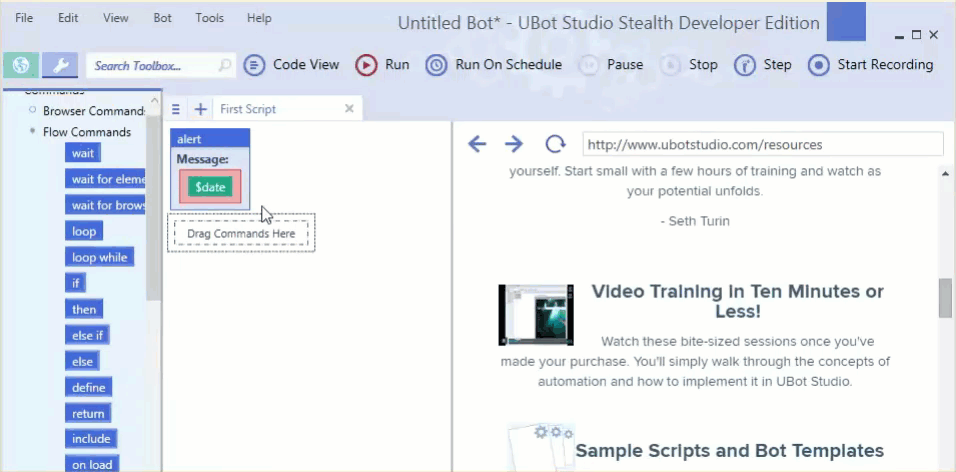Select the include command

[91, 438]
